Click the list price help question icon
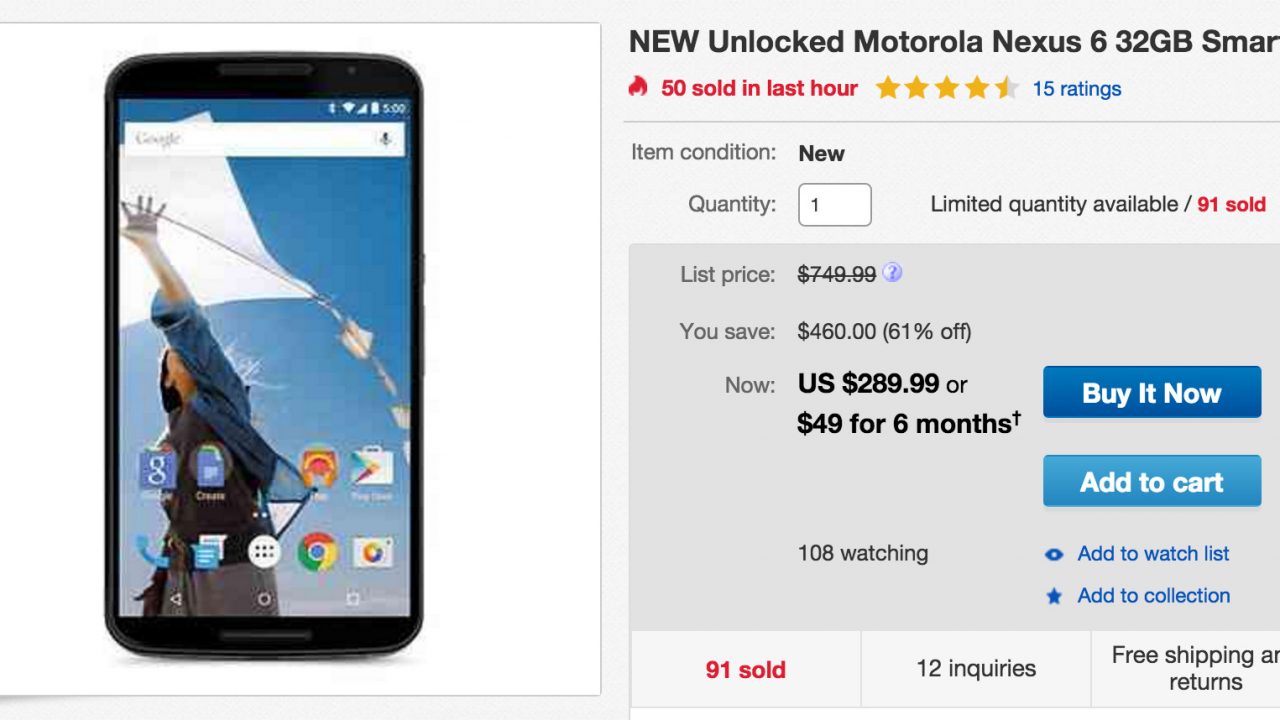Screen dimensions: 1280x720 click(892, 273)
